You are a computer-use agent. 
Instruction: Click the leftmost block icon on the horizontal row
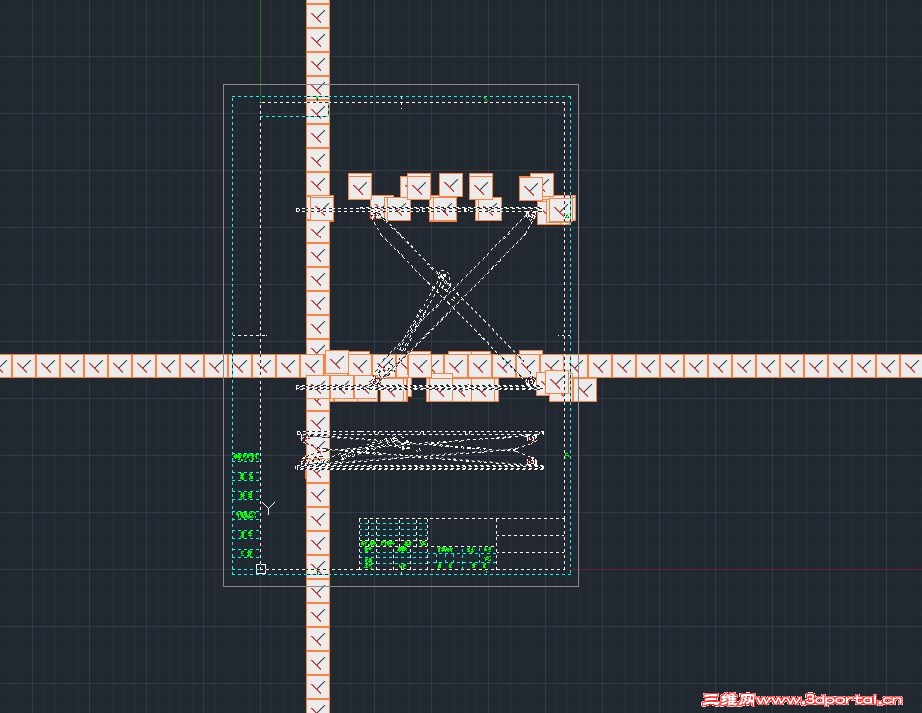tap(8, 366)
